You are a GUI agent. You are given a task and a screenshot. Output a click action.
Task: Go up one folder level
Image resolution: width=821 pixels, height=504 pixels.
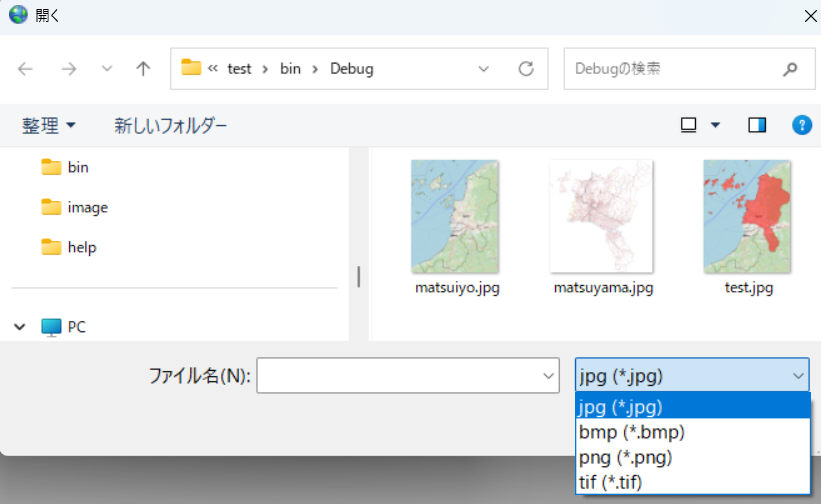[x=143, y=69]
